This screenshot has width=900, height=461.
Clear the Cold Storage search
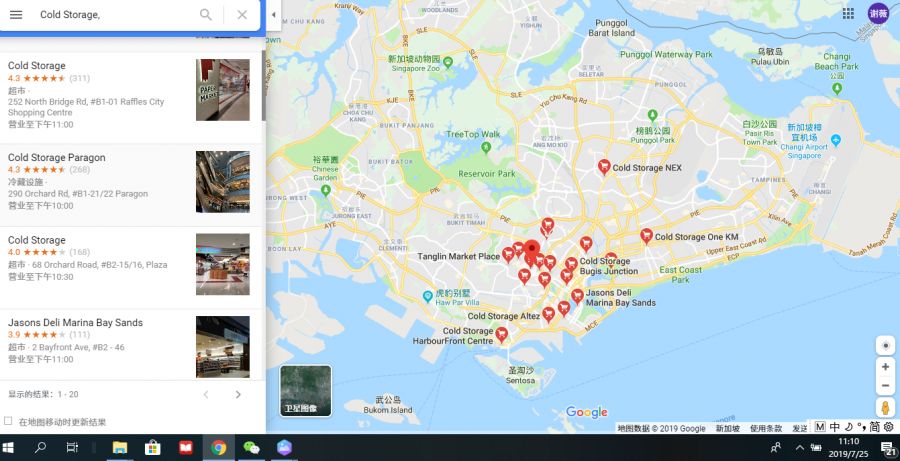point(242,15)
